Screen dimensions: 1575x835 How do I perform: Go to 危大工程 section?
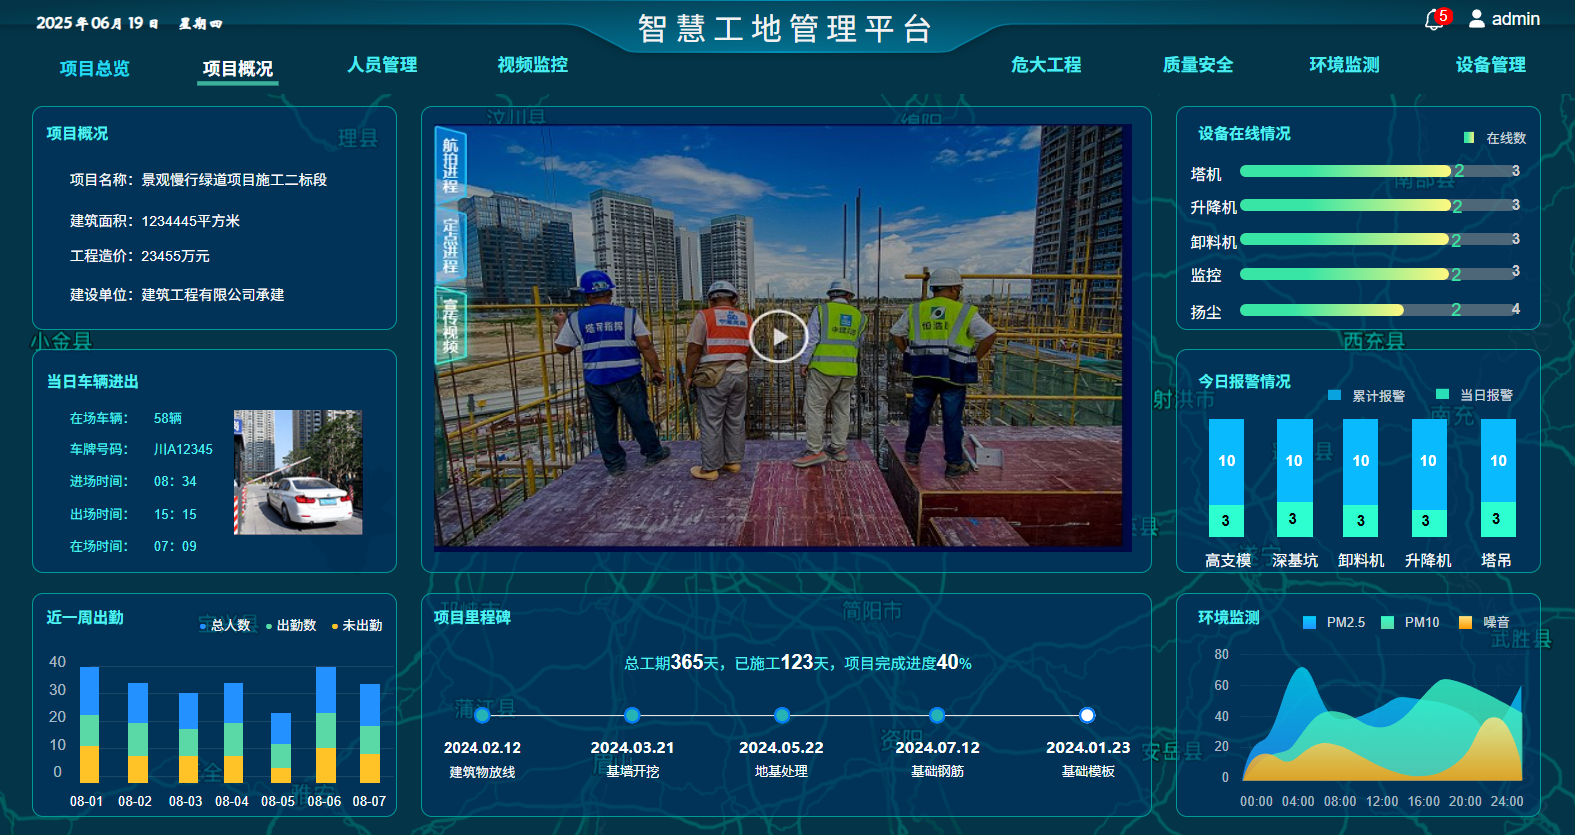pos(1046,65)
